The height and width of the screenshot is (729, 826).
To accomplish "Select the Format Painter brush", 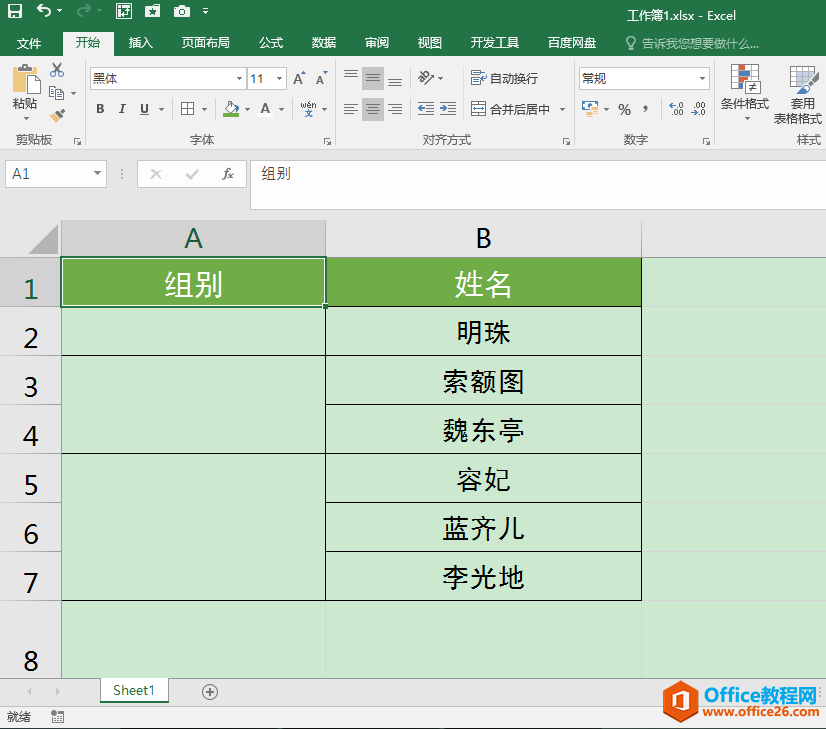I will click(x=57, y=115).
